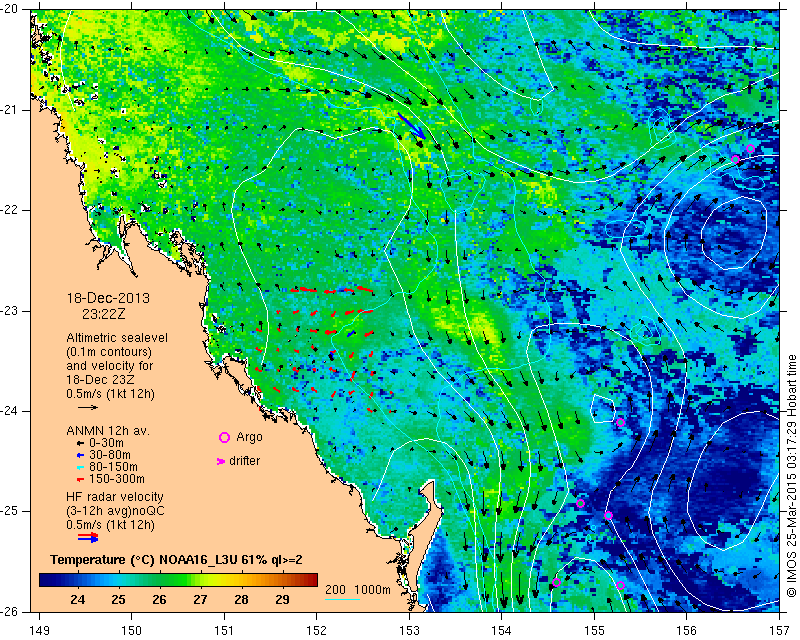Click the latitude axis label "-26"
Image resolution: width=800 pixels, height=640 pixels.
9,611
